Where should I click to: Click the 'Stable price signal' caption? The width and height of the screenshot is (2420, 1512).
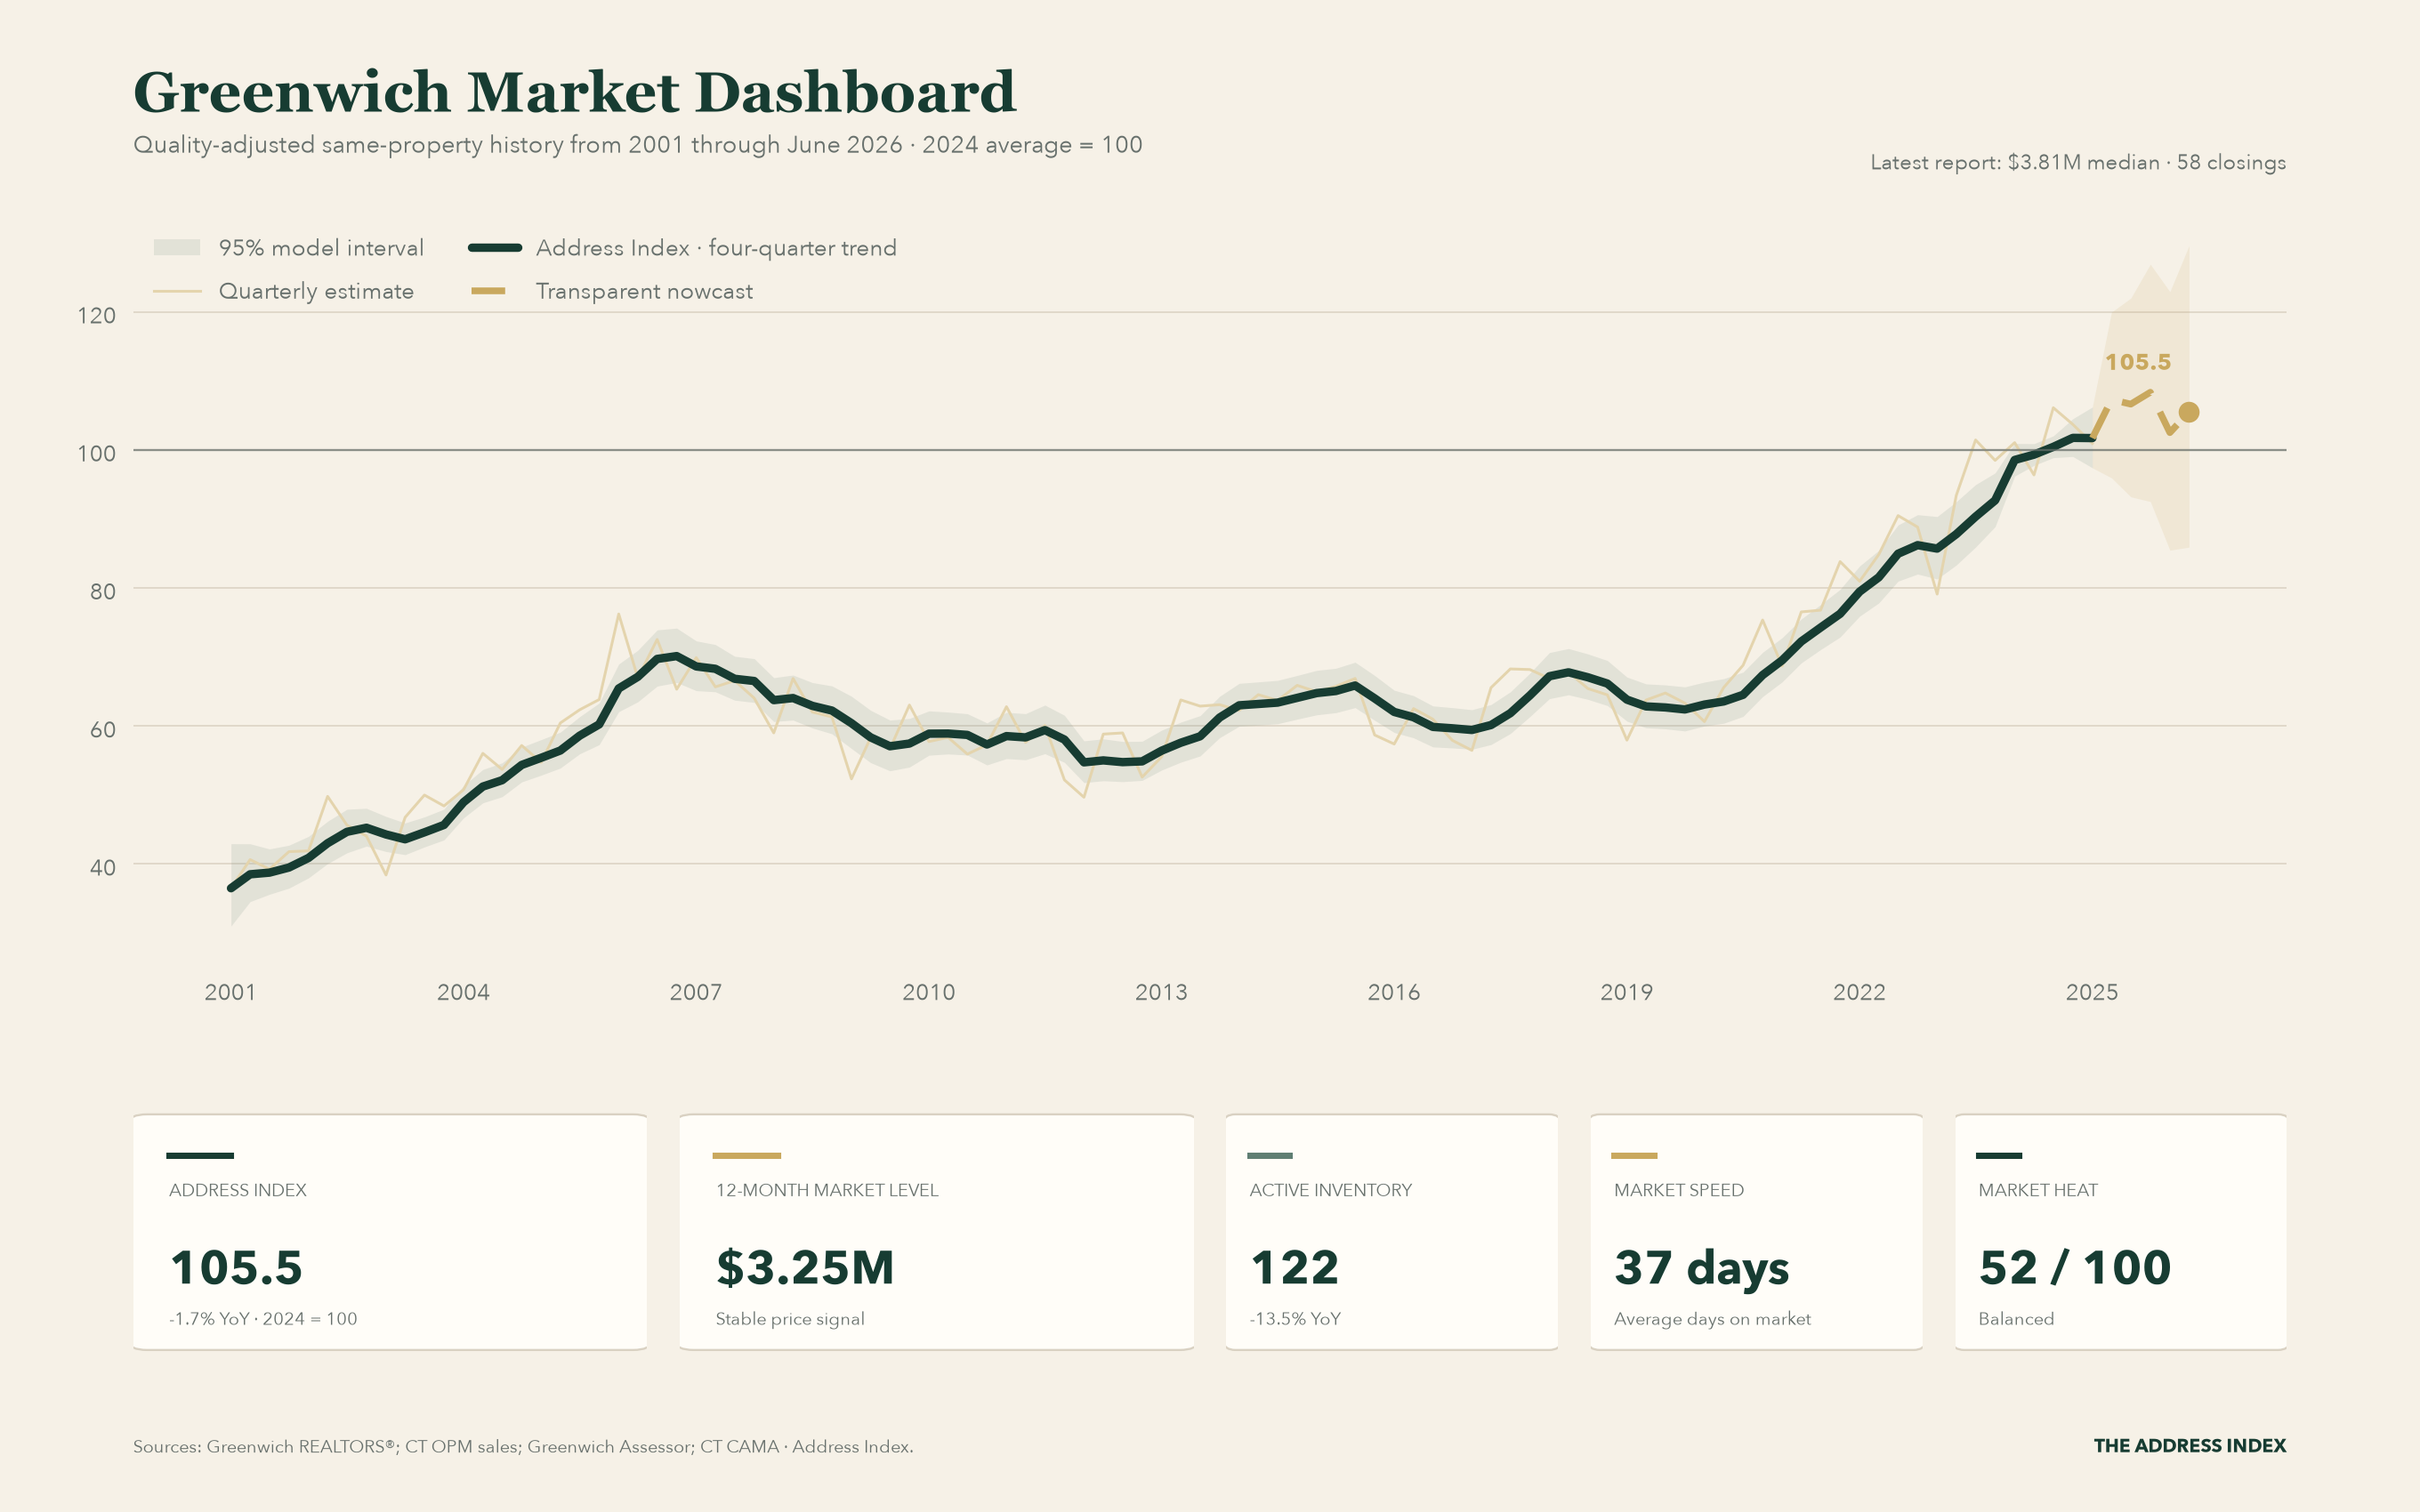pyautogui.click(x=790, y=1319)
